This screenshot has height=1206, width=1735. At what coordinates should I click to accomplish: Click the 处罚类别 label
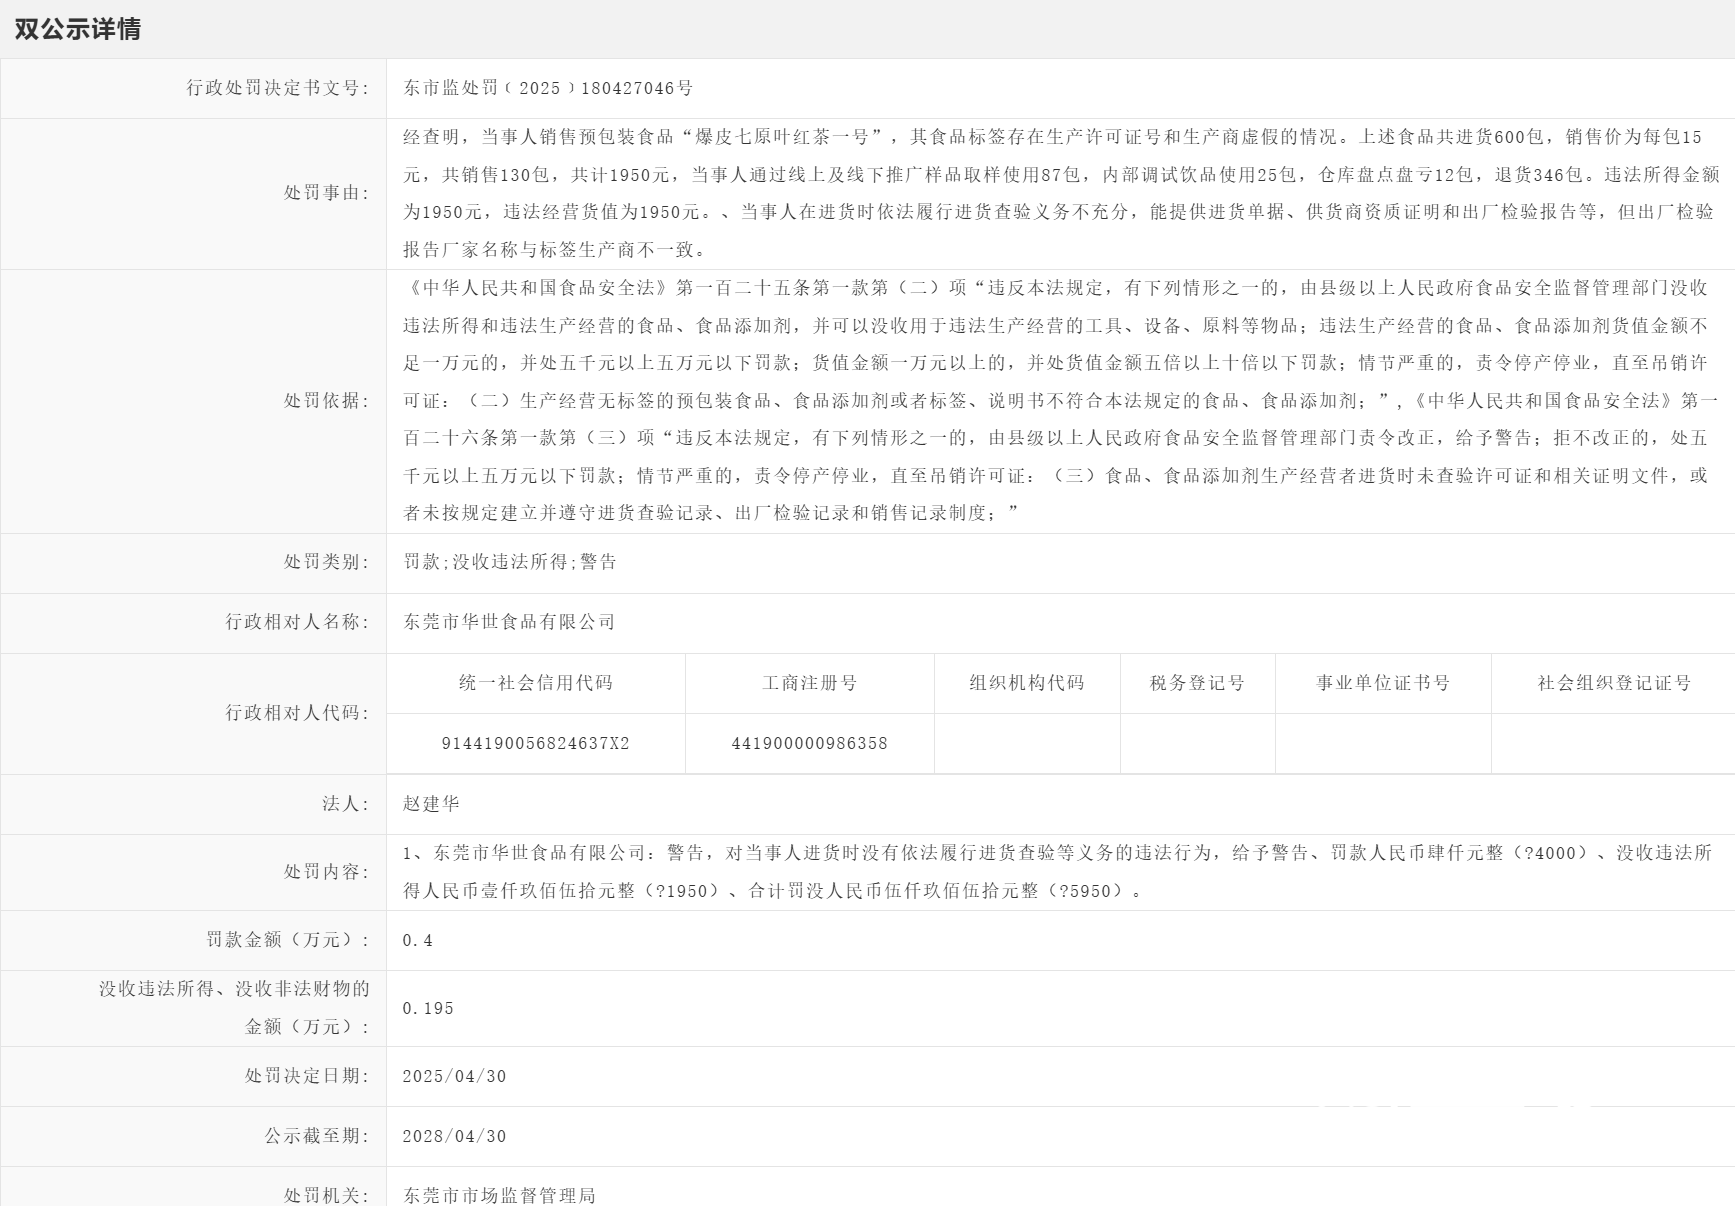[x=327, y=562]
